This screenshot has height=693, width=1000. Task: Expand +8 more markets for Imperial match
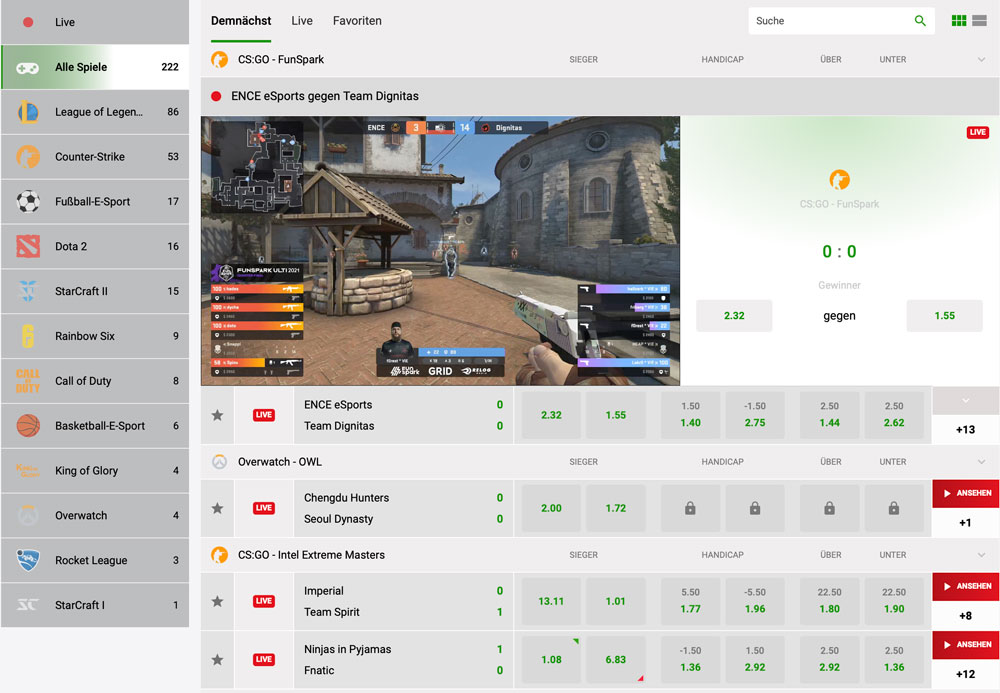coord(966,616)
